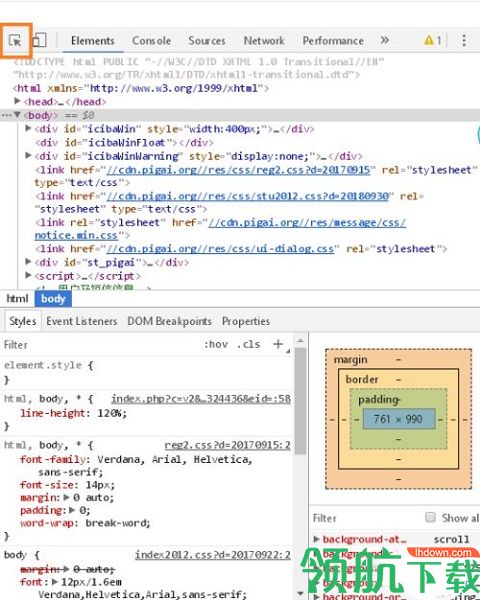
Task: Open the Sources tab
Action: (207, 41)
